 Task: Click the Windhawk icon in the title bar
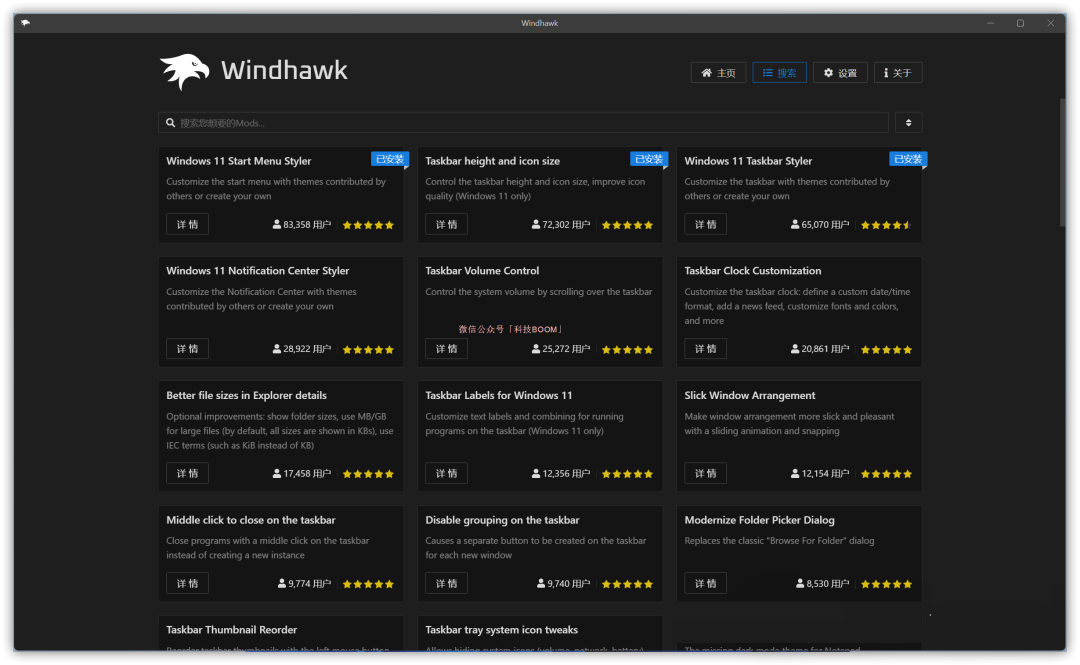click(25, 23)
